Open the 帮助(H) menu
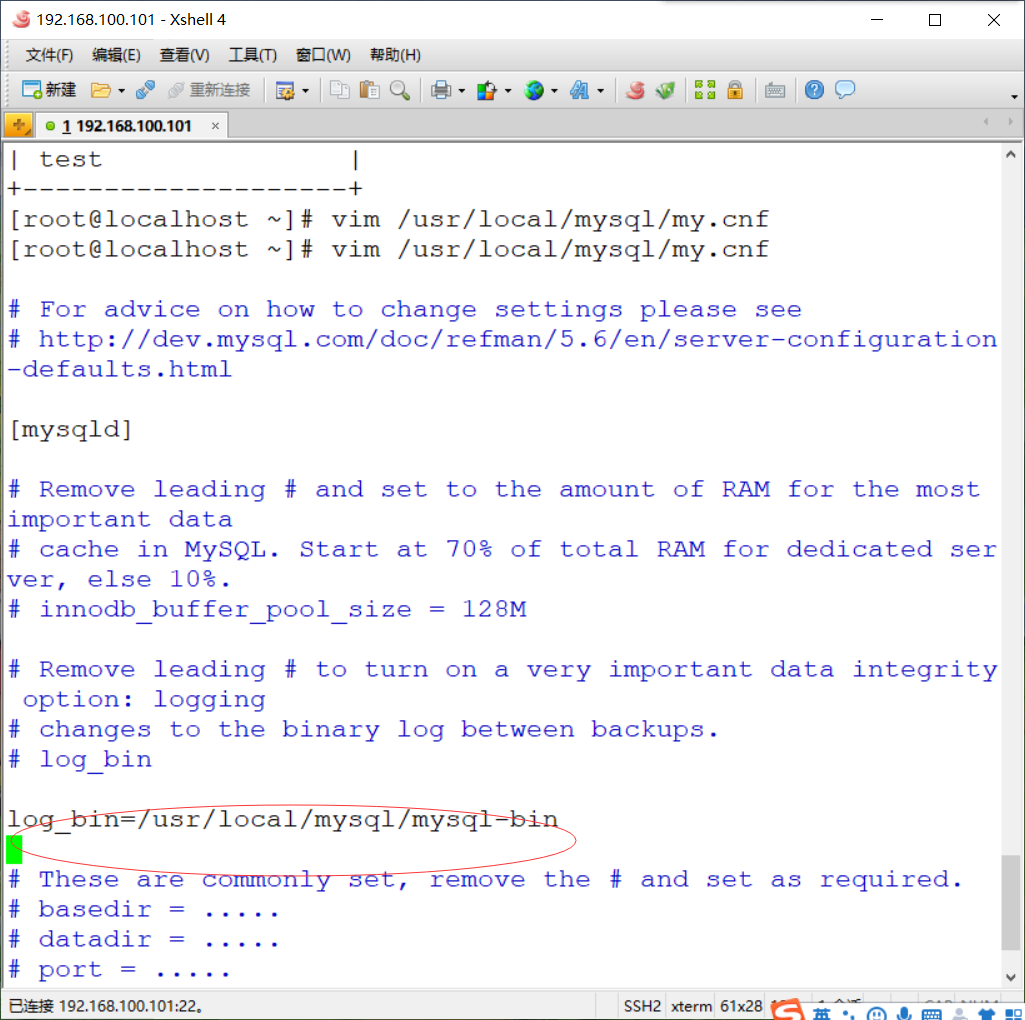This screenshot has height=1020, width=1025. tap(395, 55)
